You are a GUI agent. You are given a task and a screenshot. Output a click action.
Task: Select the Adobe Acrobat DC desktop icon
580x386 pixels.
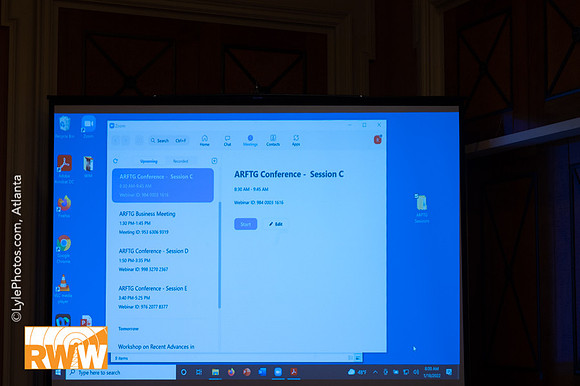coord(64,169)
